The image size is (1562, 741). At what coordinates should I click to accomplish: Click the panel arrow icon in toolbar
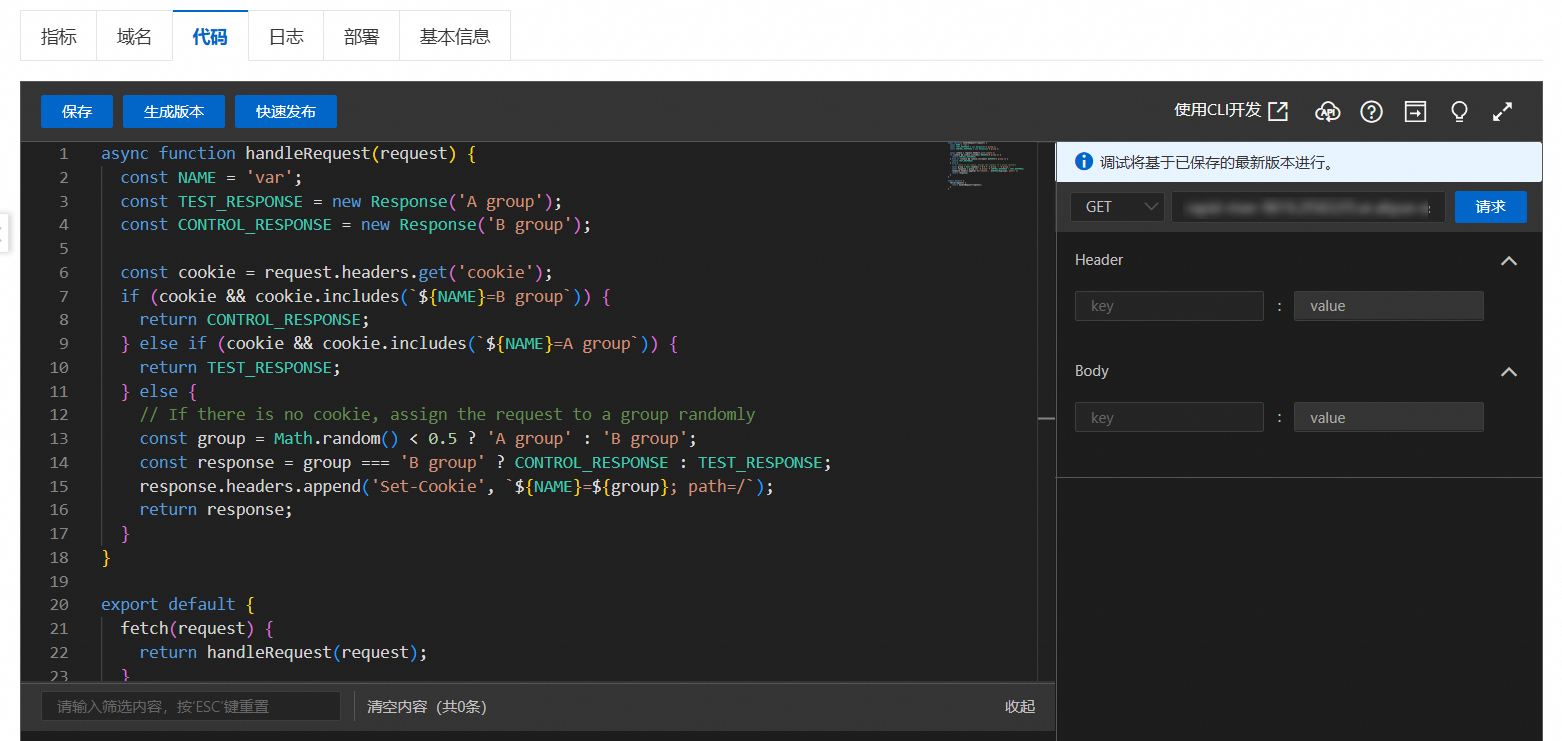pyautogui.click(x=1415, y=111)
